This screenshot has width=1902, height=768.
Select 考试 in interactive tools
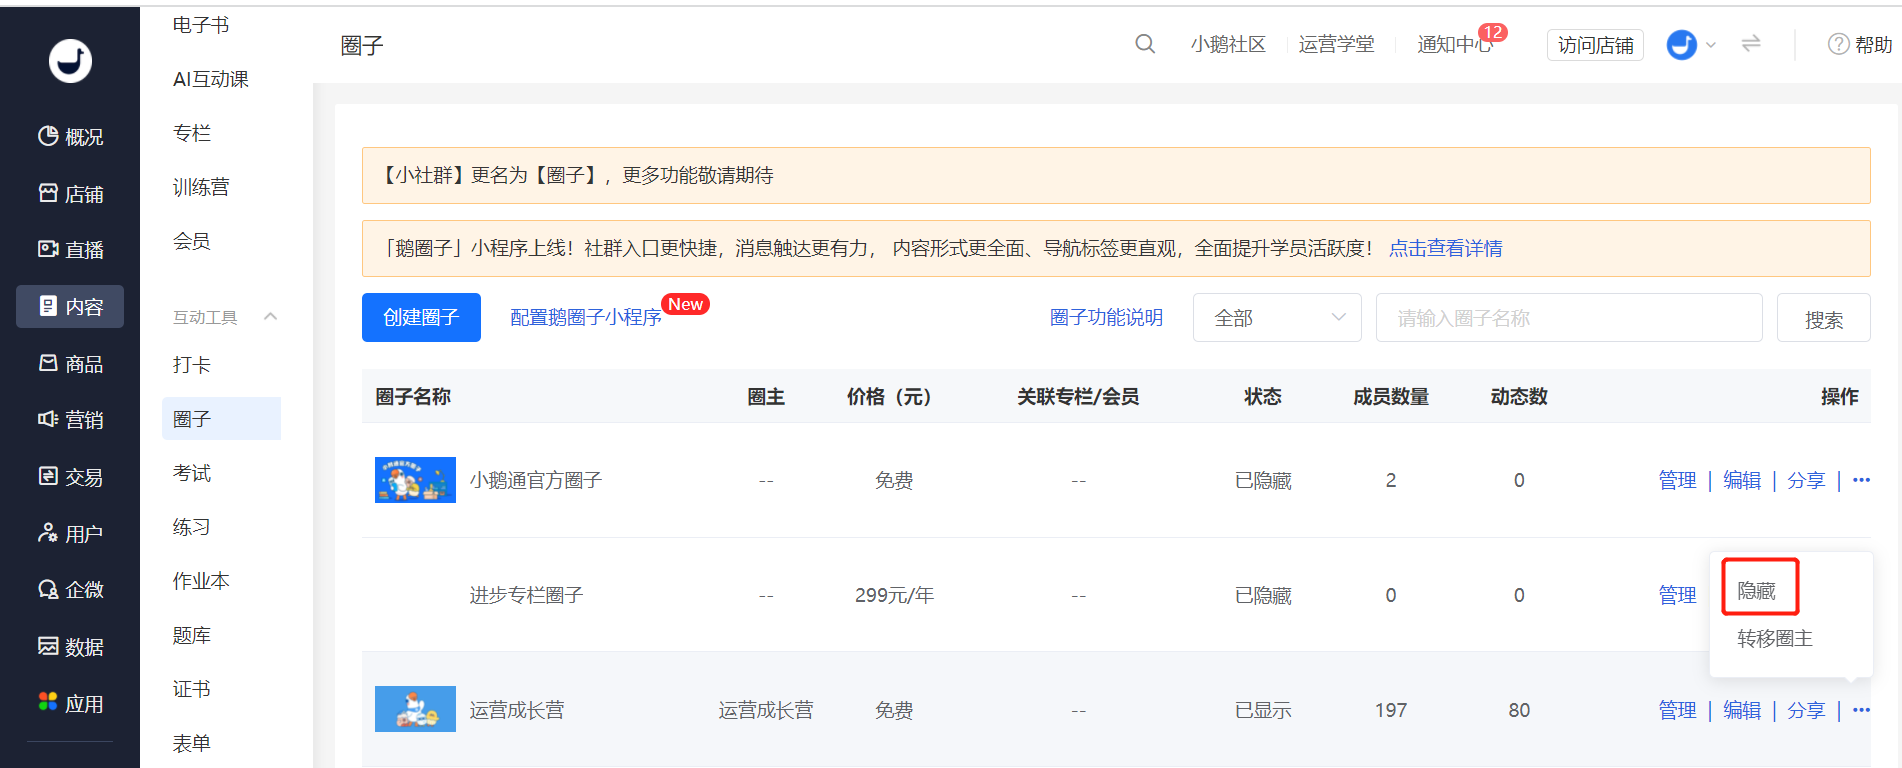coord(192,473)
